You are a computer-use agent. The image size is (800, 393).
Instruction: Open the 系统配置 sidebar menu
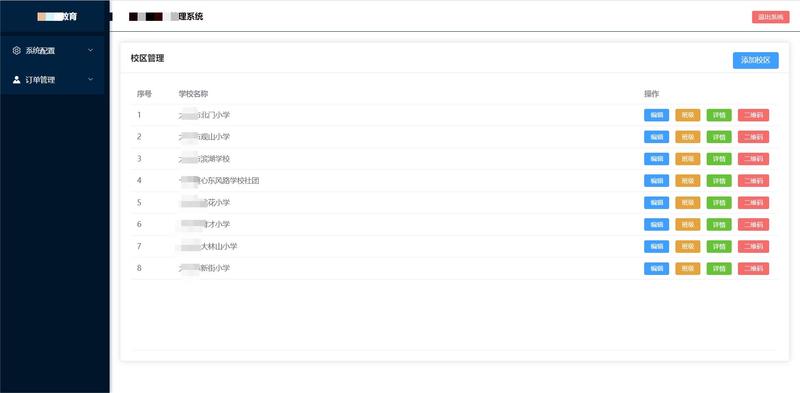[53, 51]
